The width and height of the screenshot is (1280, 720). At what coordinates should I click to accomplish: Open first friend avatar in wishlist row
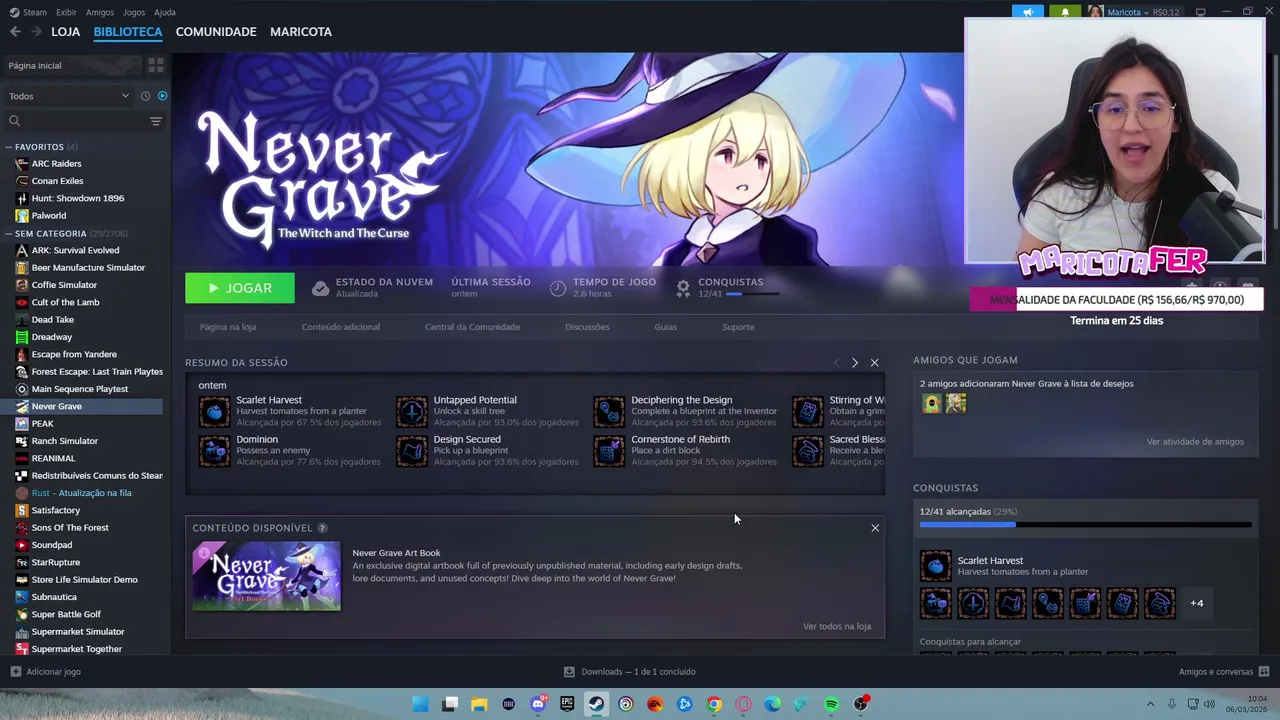tap(932, 403)
